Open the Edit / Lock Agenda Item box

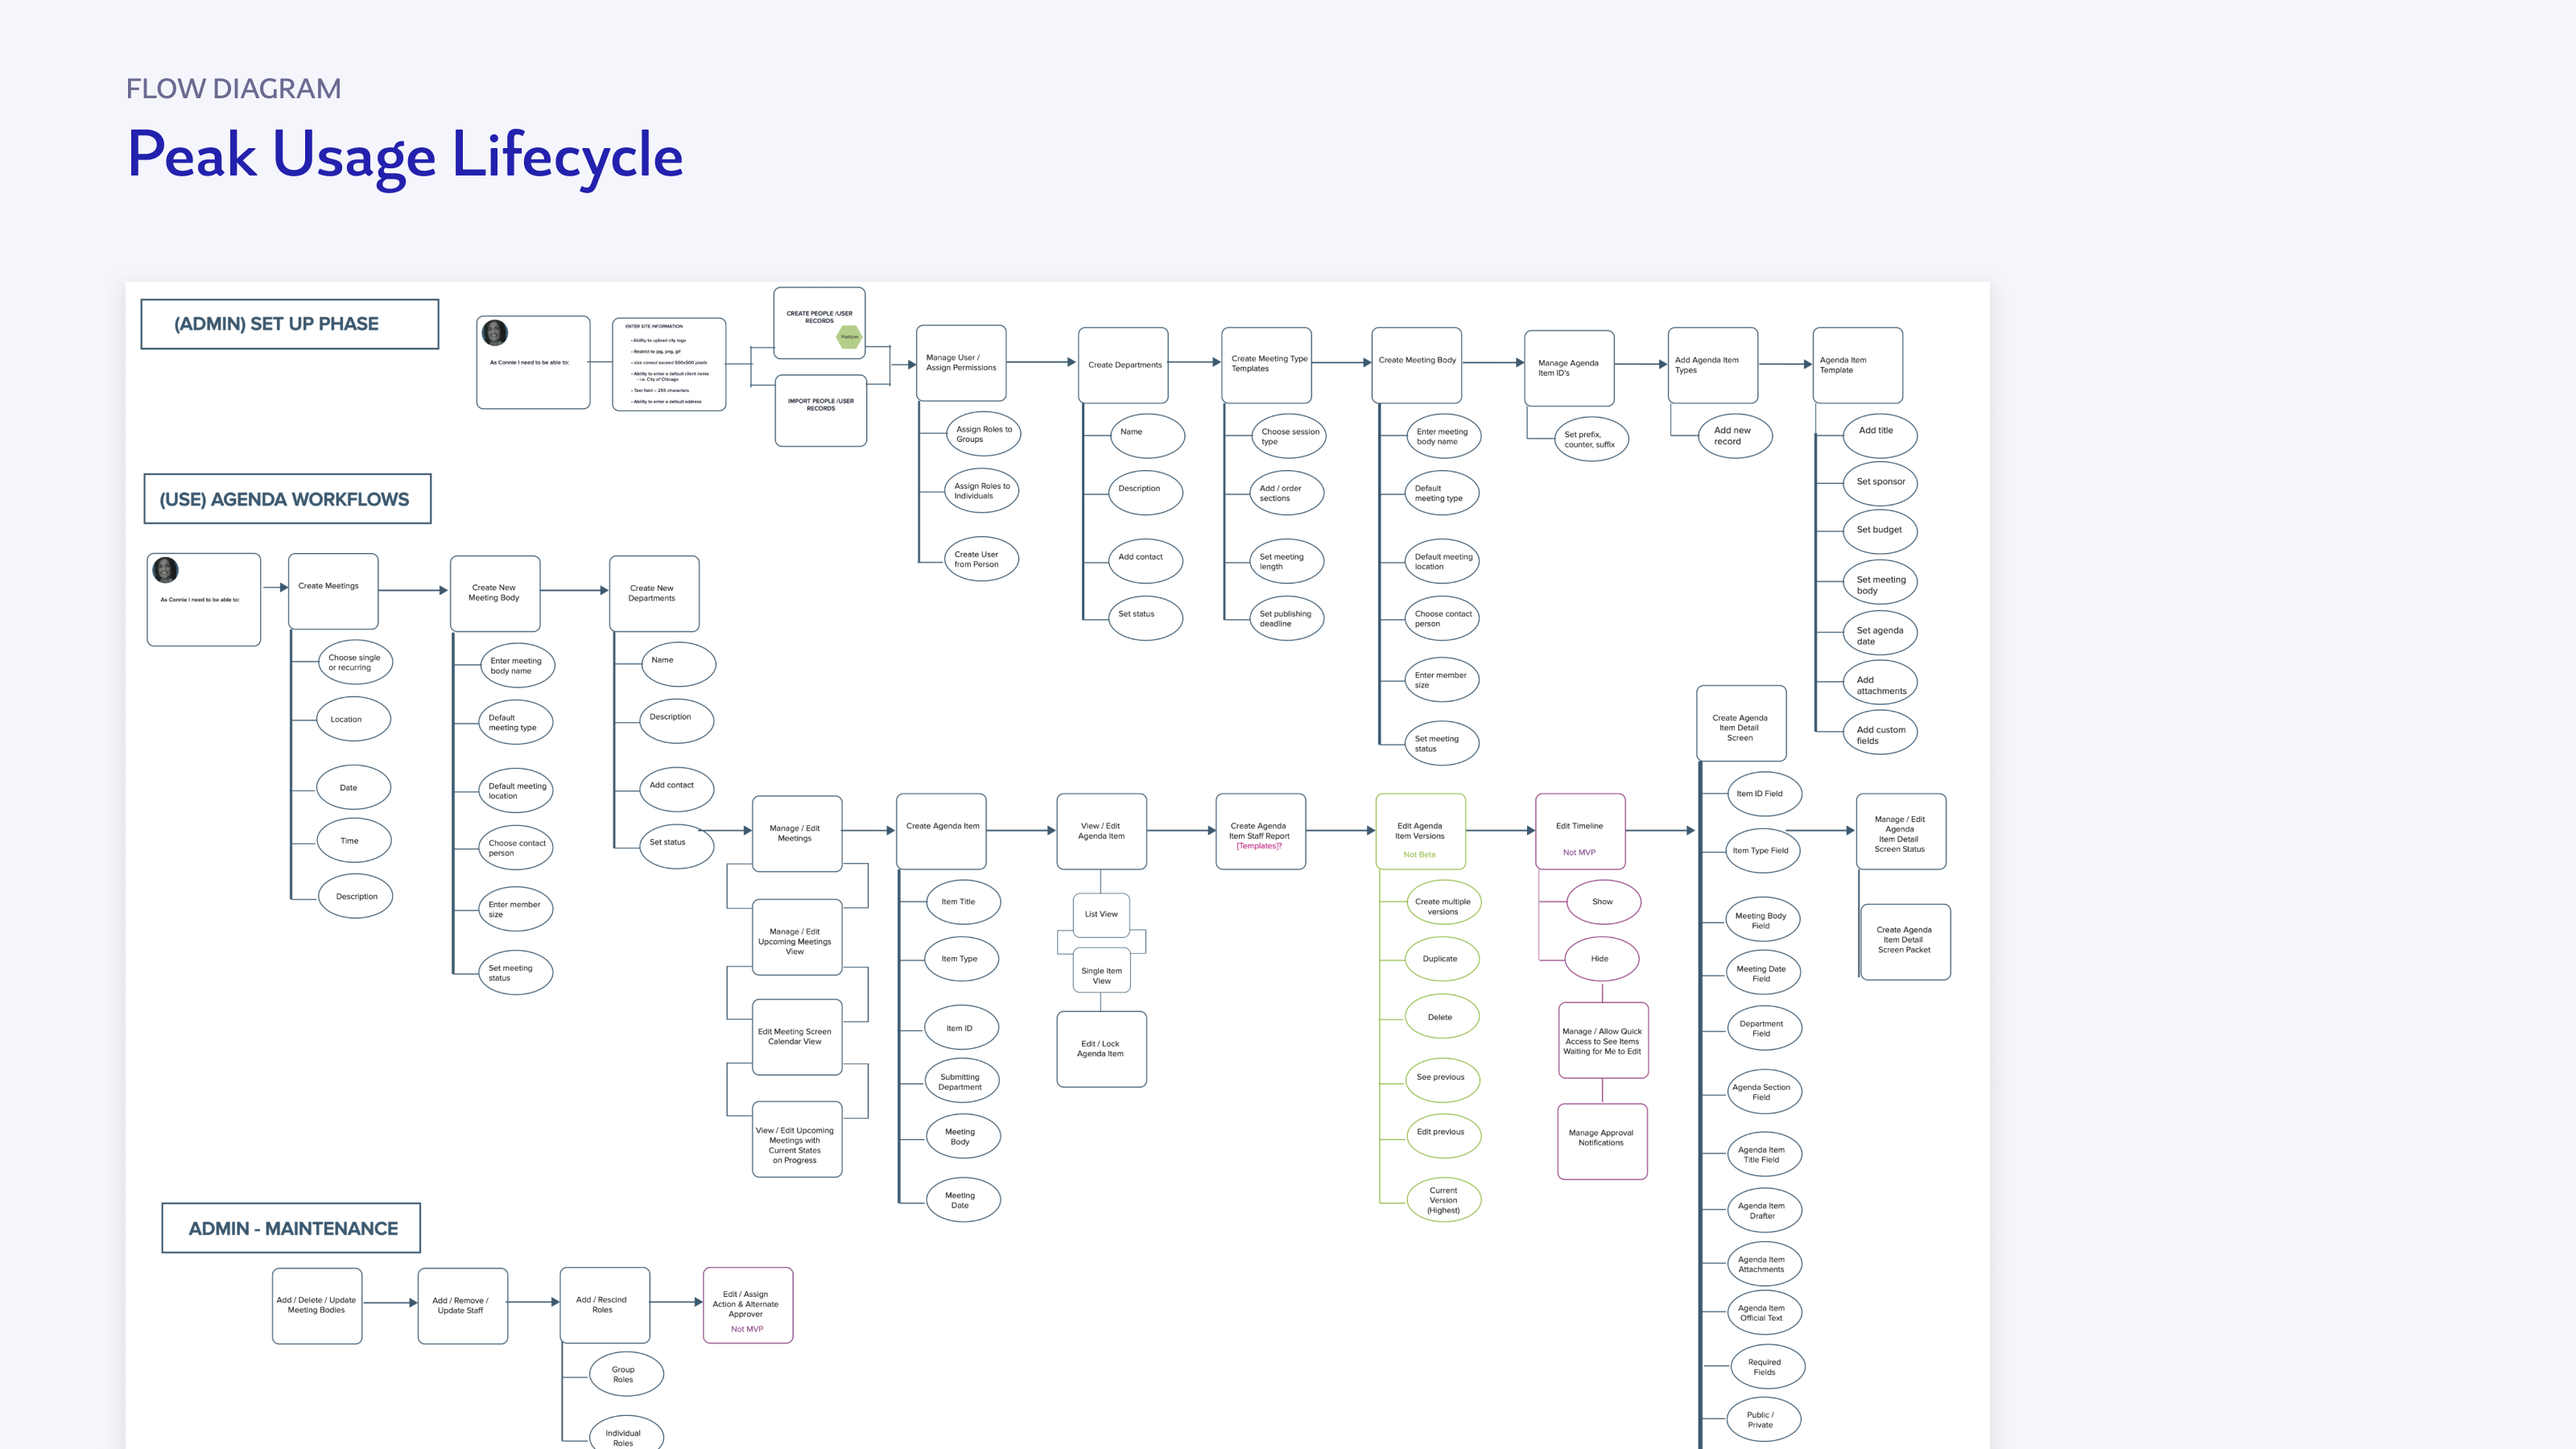1101,1049
